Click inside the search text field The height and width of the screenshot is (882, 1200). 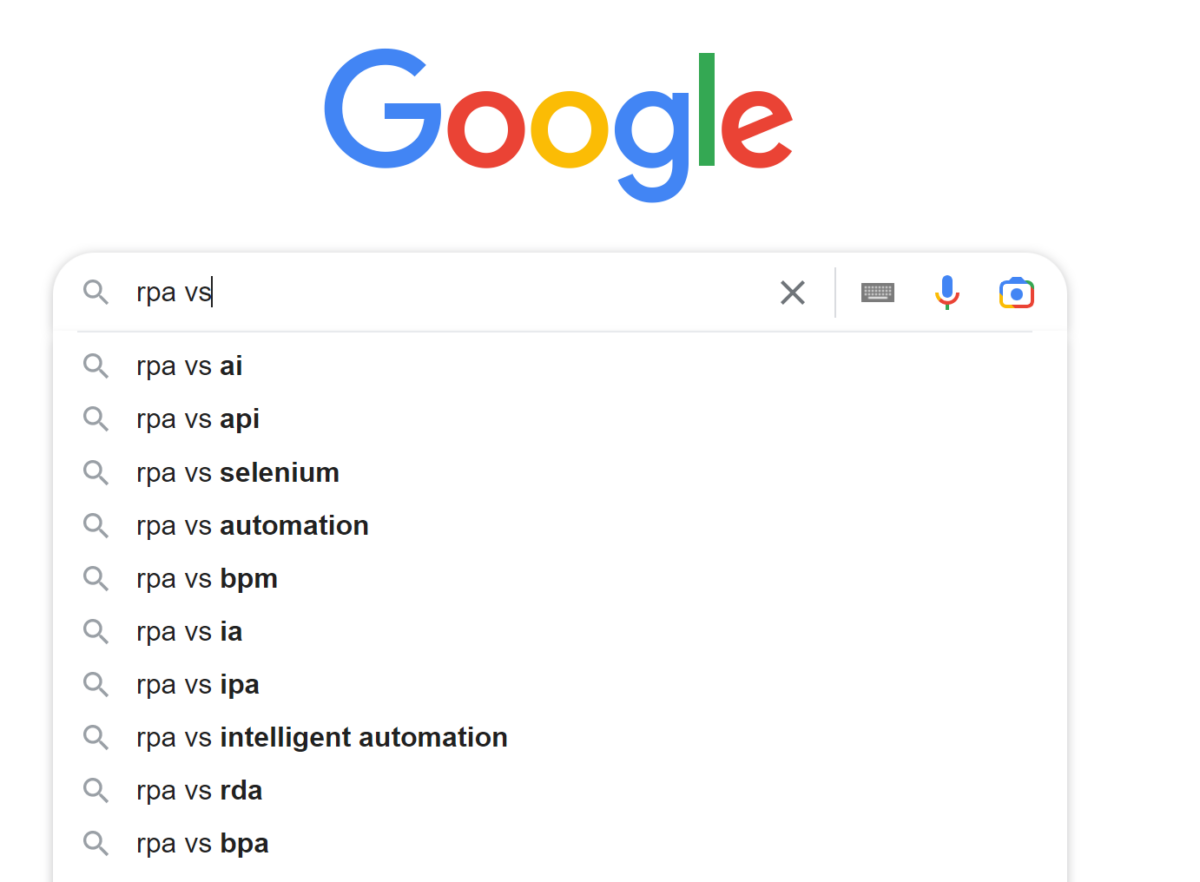[450, 293]
